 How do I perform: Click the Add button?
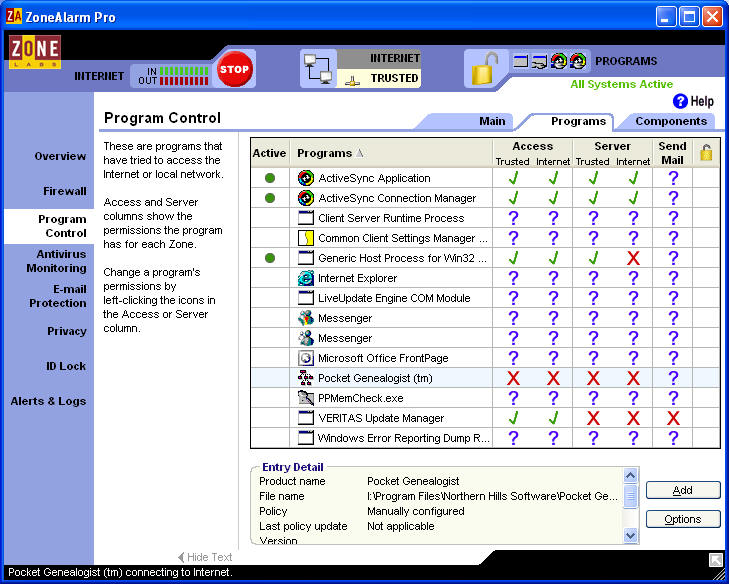tap(683, 490)
